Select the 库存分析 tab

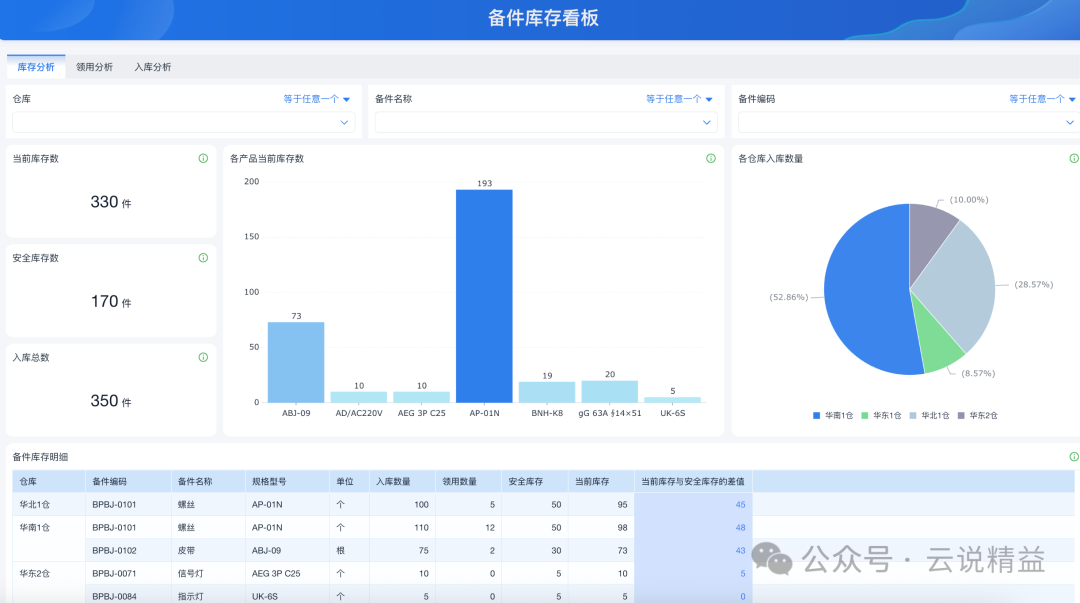click(x=36, y=67)
